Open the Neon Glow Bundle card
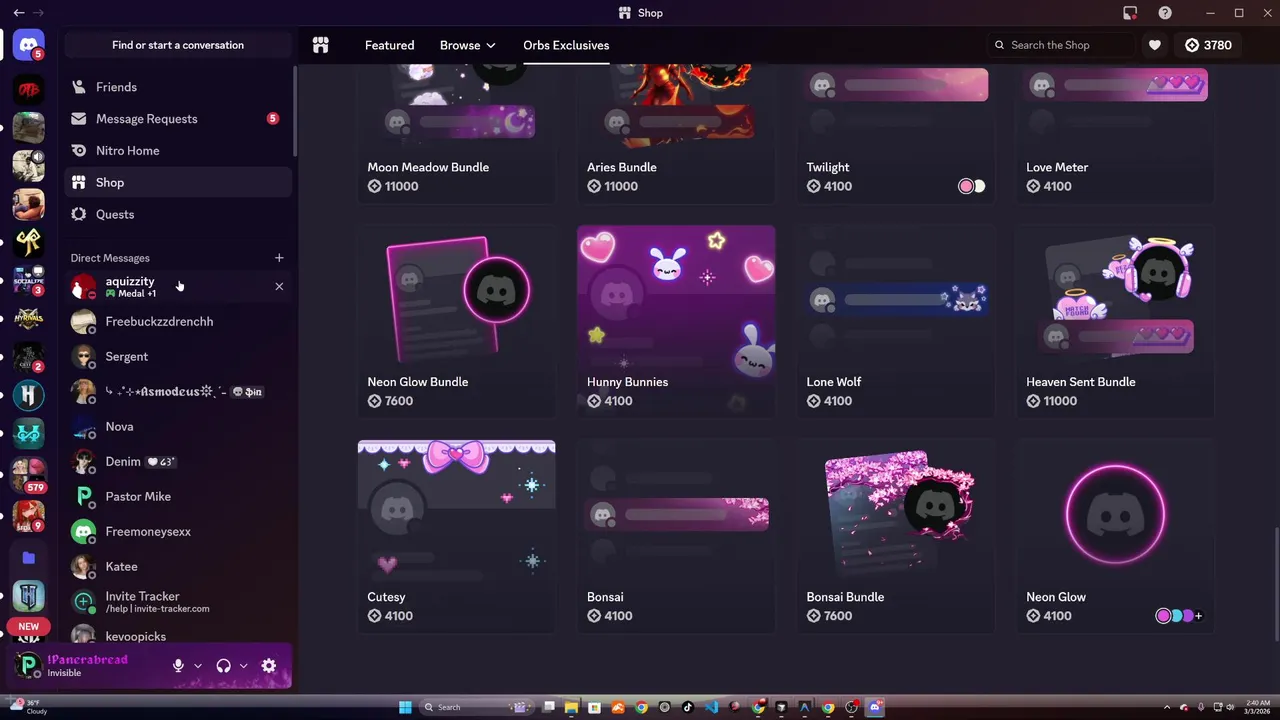The image size is (1280, 720). click(x=456, y=320)
